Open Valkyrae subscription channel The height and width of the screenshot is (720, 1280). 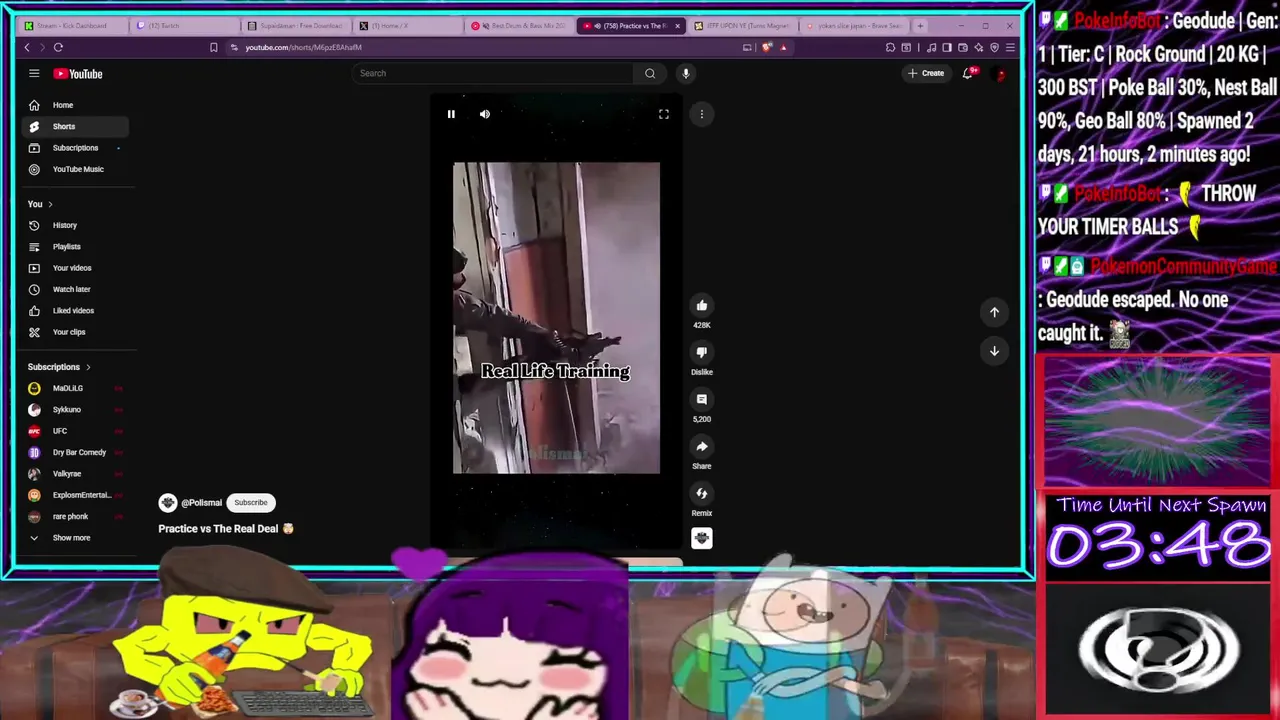click(x=75, y=474)
